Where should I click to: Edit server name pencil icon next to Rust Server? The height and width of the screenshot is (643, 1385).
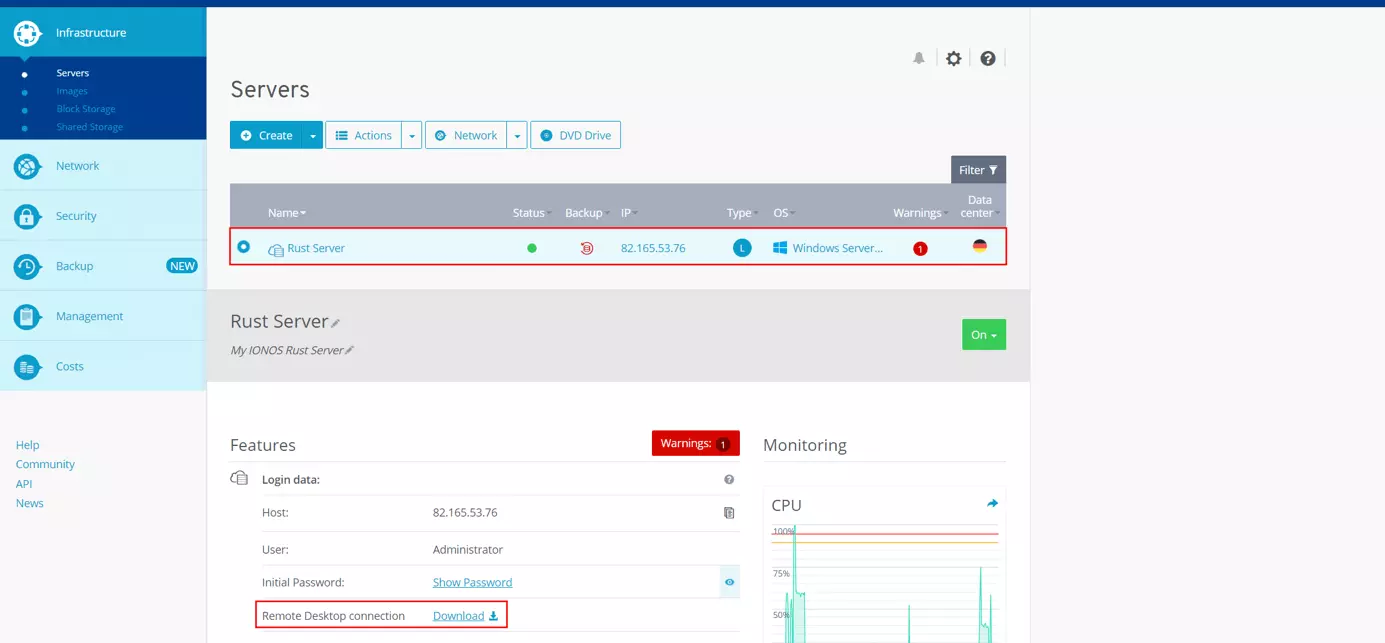[336, 323]
